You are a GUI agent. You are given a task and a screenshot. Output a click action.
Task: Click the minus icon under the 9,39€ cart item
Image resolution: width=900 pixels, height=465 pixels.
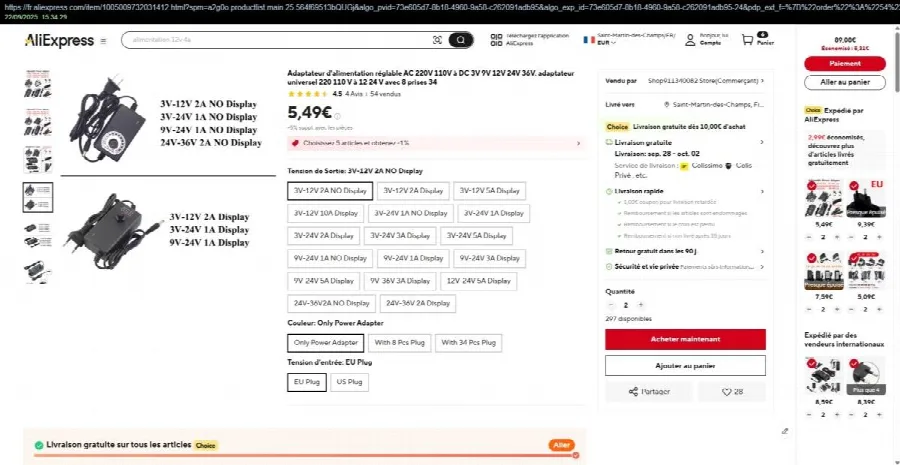pyautogui.click(x=851, y=237)
